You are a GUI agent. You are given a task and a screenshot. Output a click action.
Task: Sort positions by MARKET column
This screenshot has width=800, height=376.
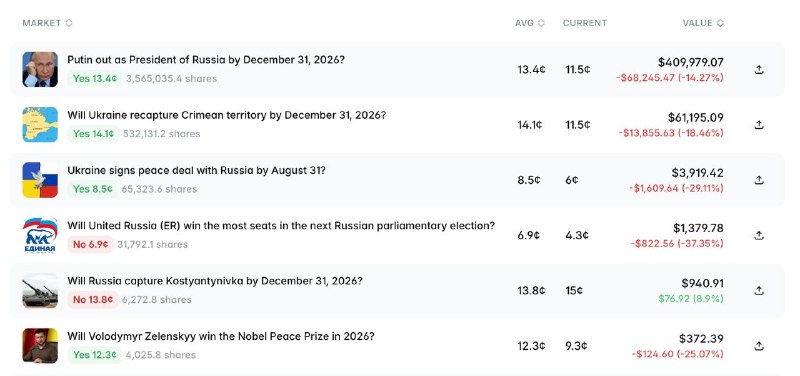pos(47,23)
